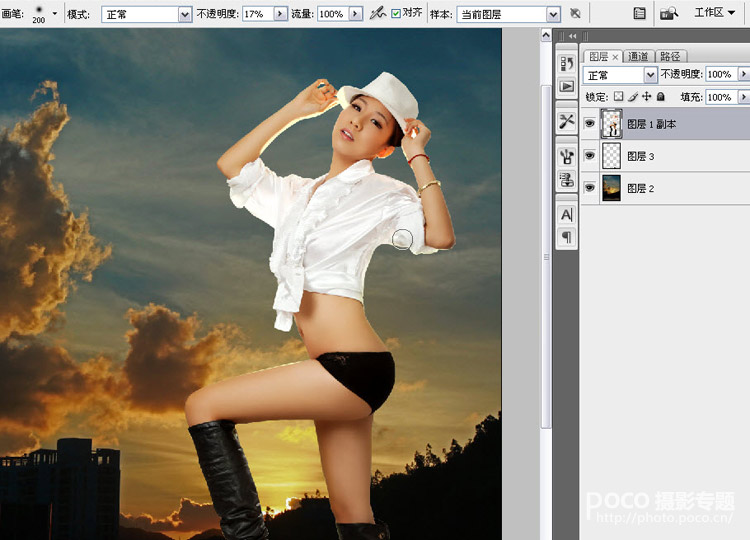Hide the 图层 2 layer eye

click(x=590, y=187)
